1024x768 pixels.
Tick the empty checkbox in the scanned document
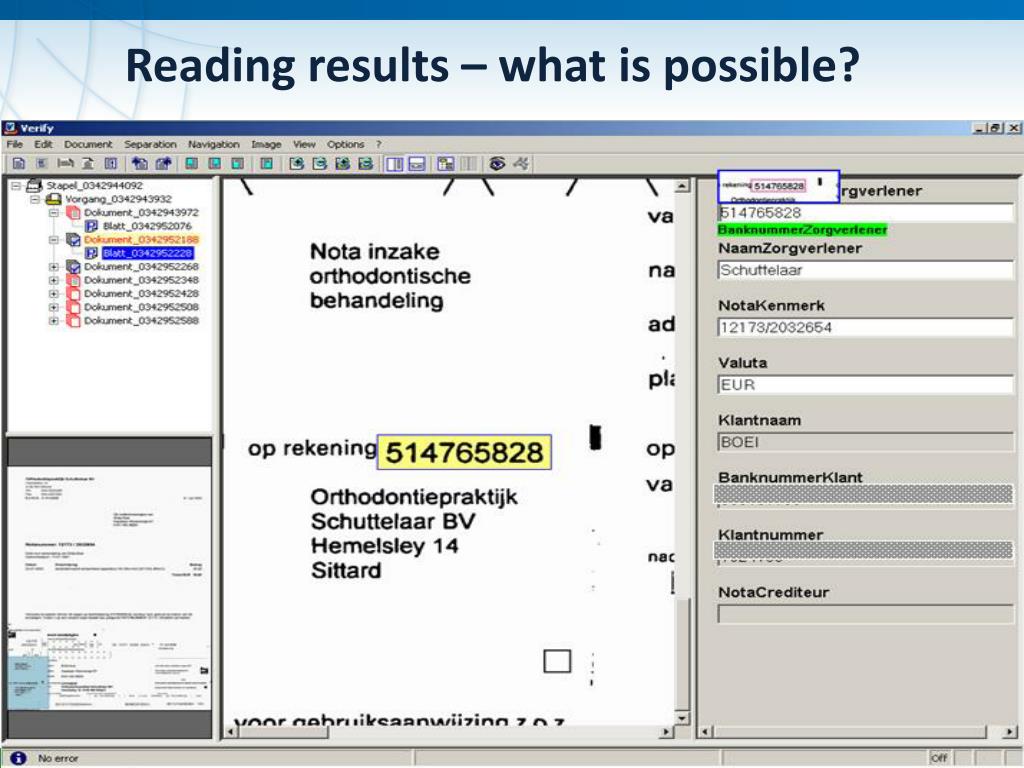(557, 661)
